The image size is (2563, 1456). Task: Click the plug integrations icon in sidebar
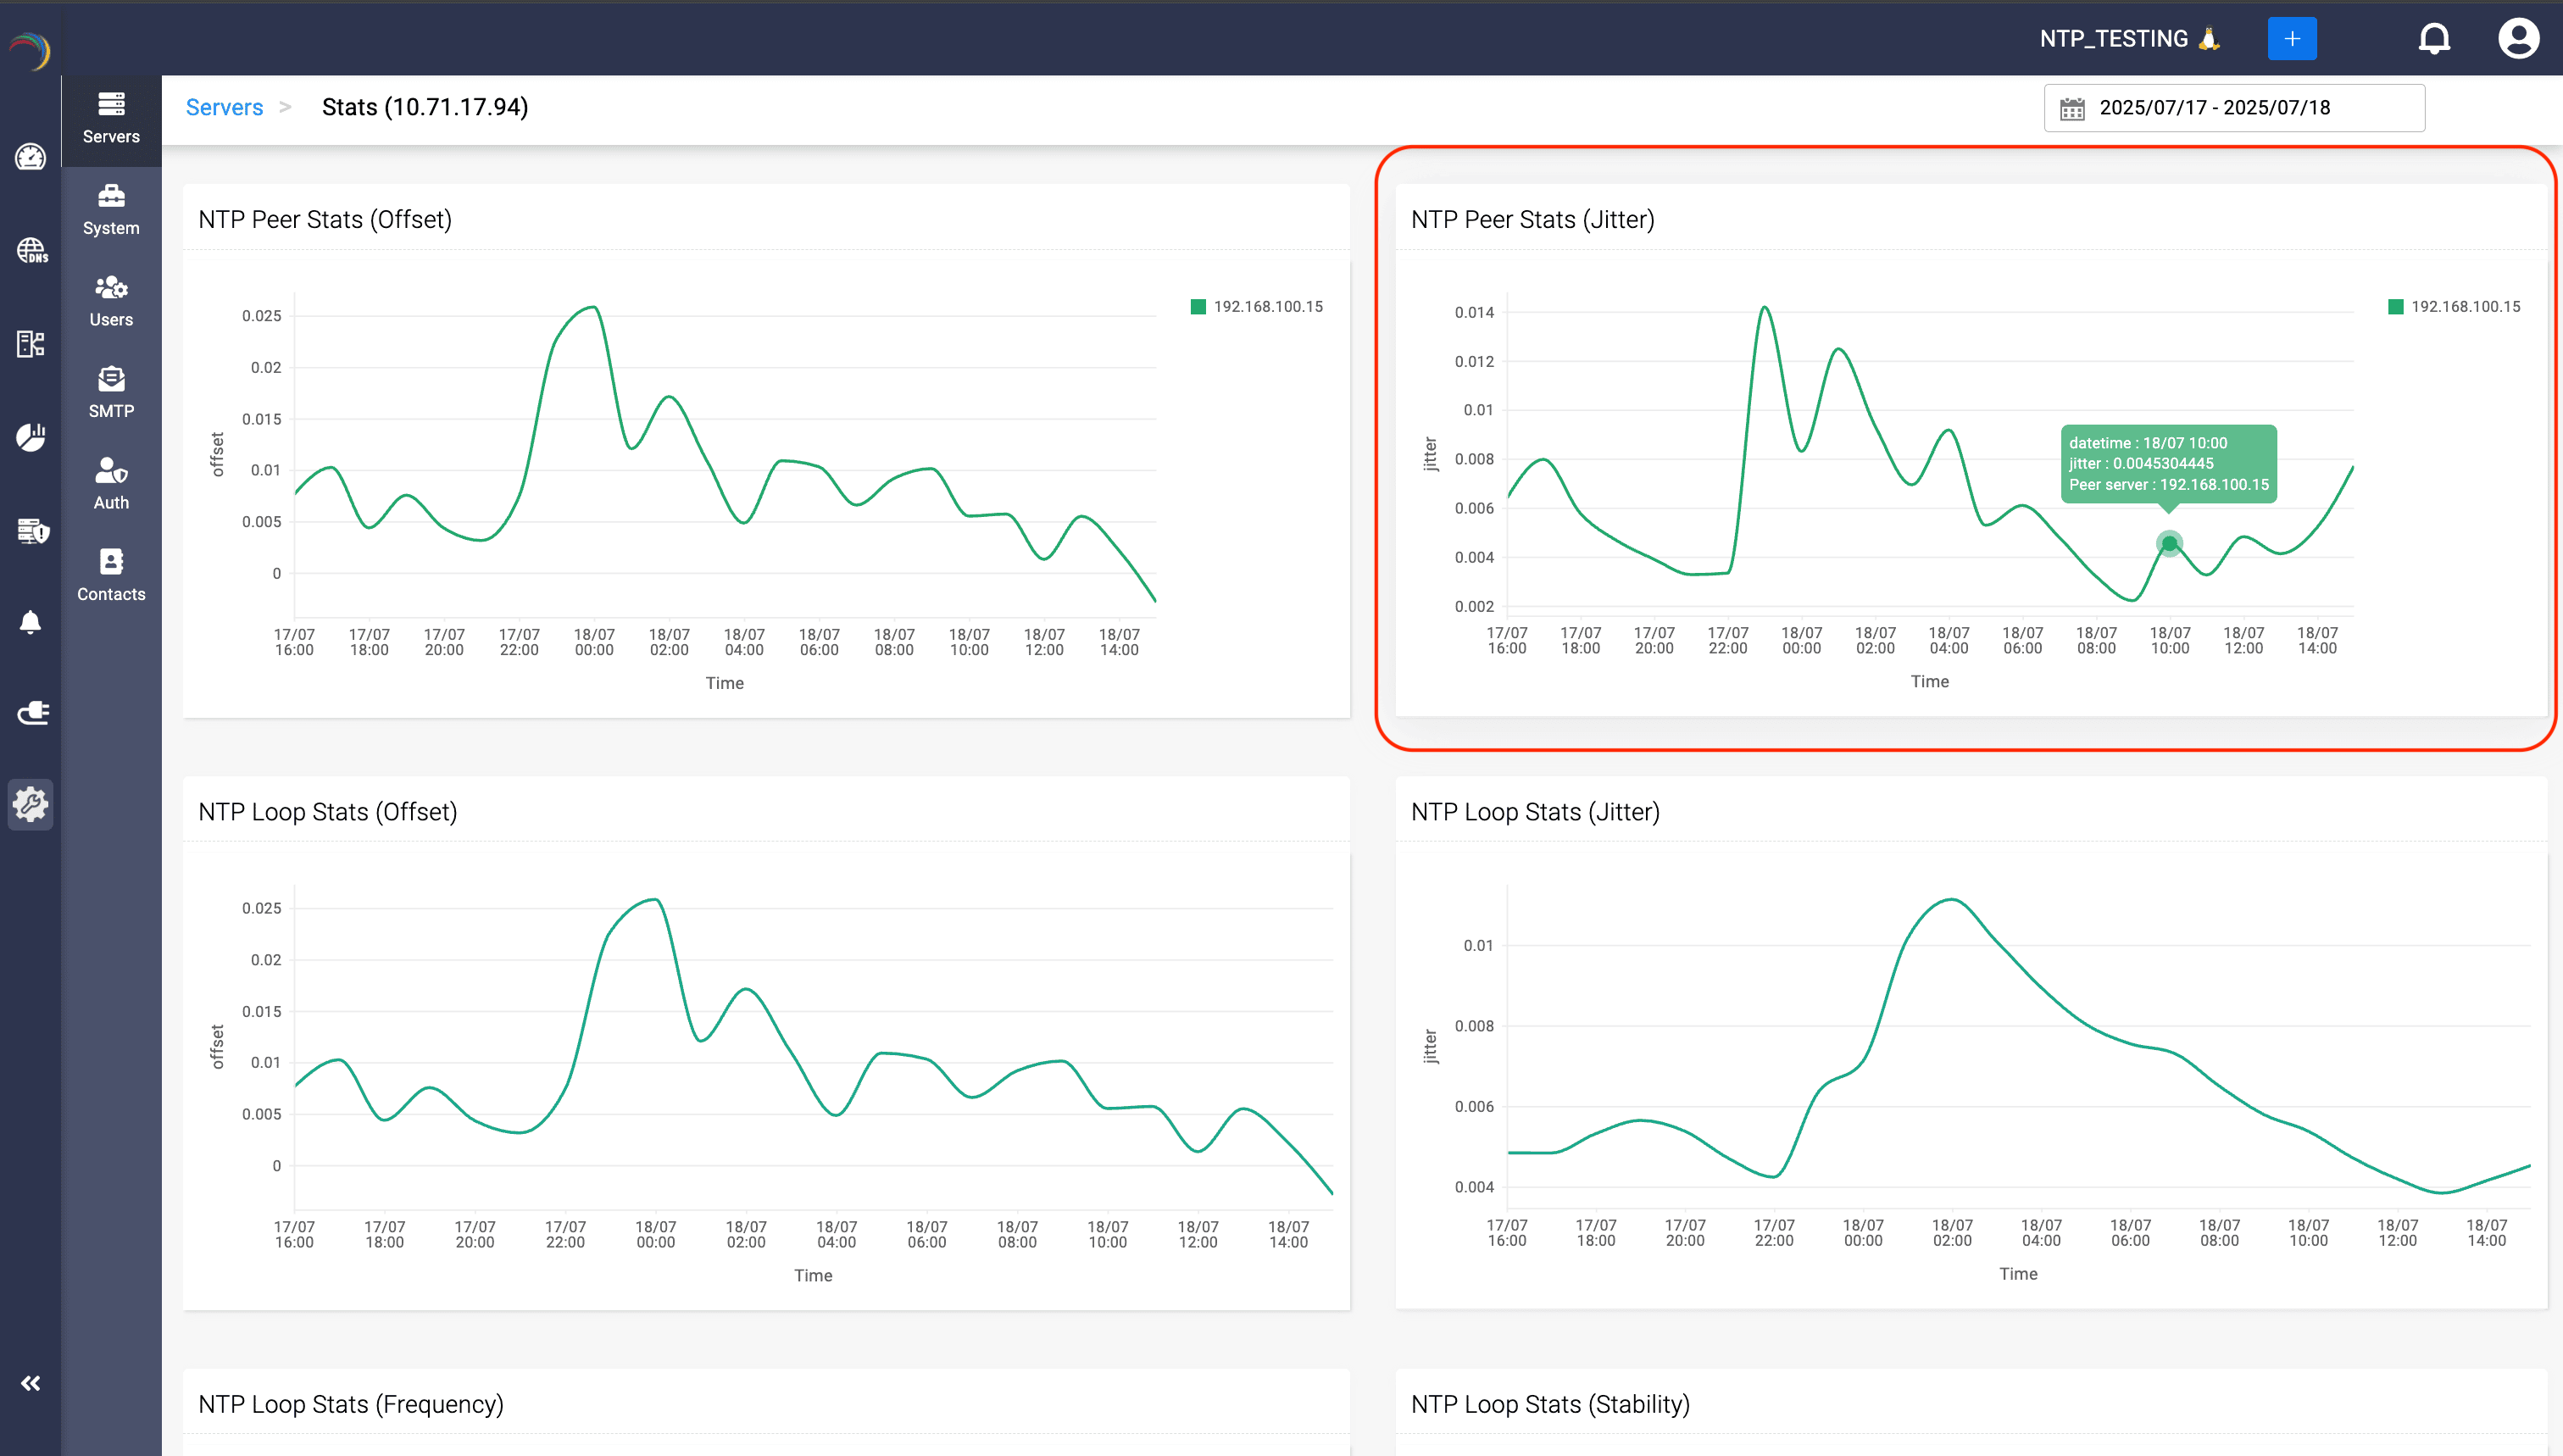point(32,713)
